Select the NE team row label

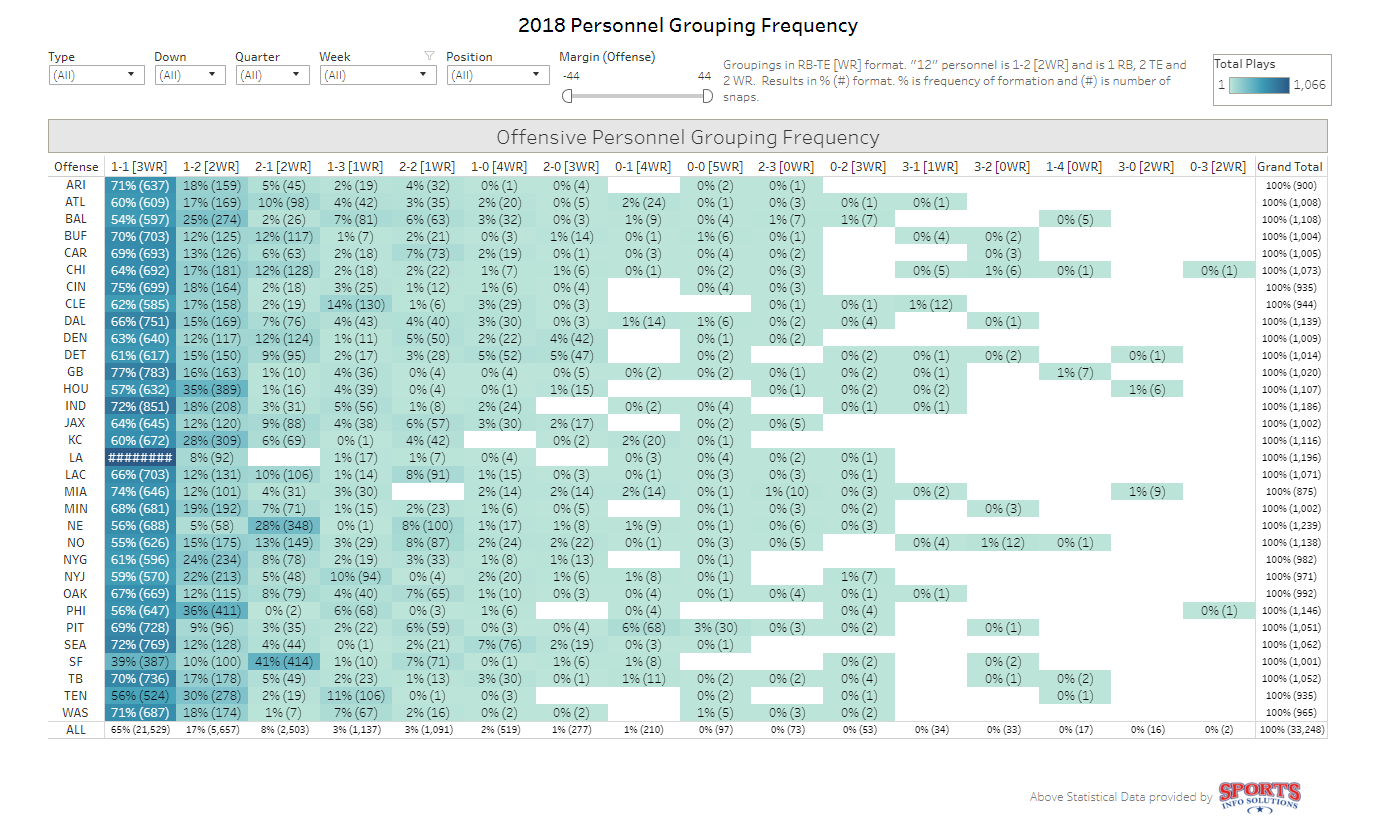point(76,525)
